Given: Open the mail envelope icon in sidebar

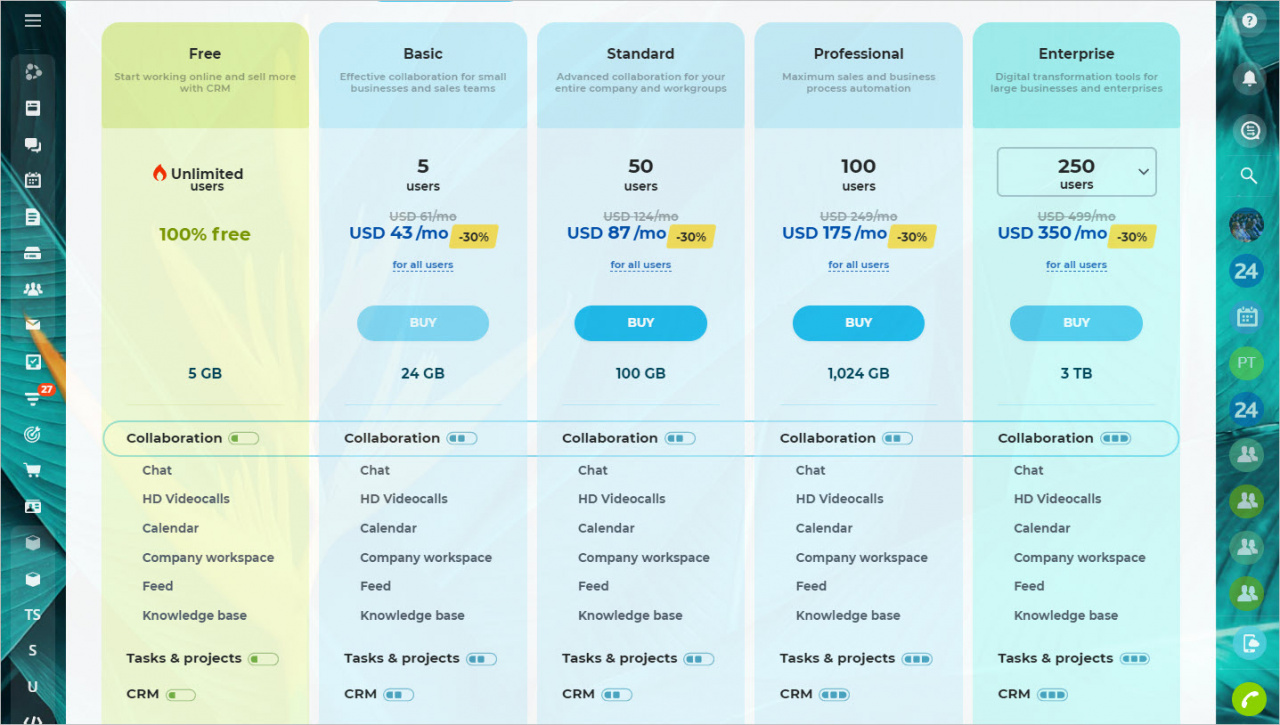Looking at the screenshot, I should [x=33, y=325].
